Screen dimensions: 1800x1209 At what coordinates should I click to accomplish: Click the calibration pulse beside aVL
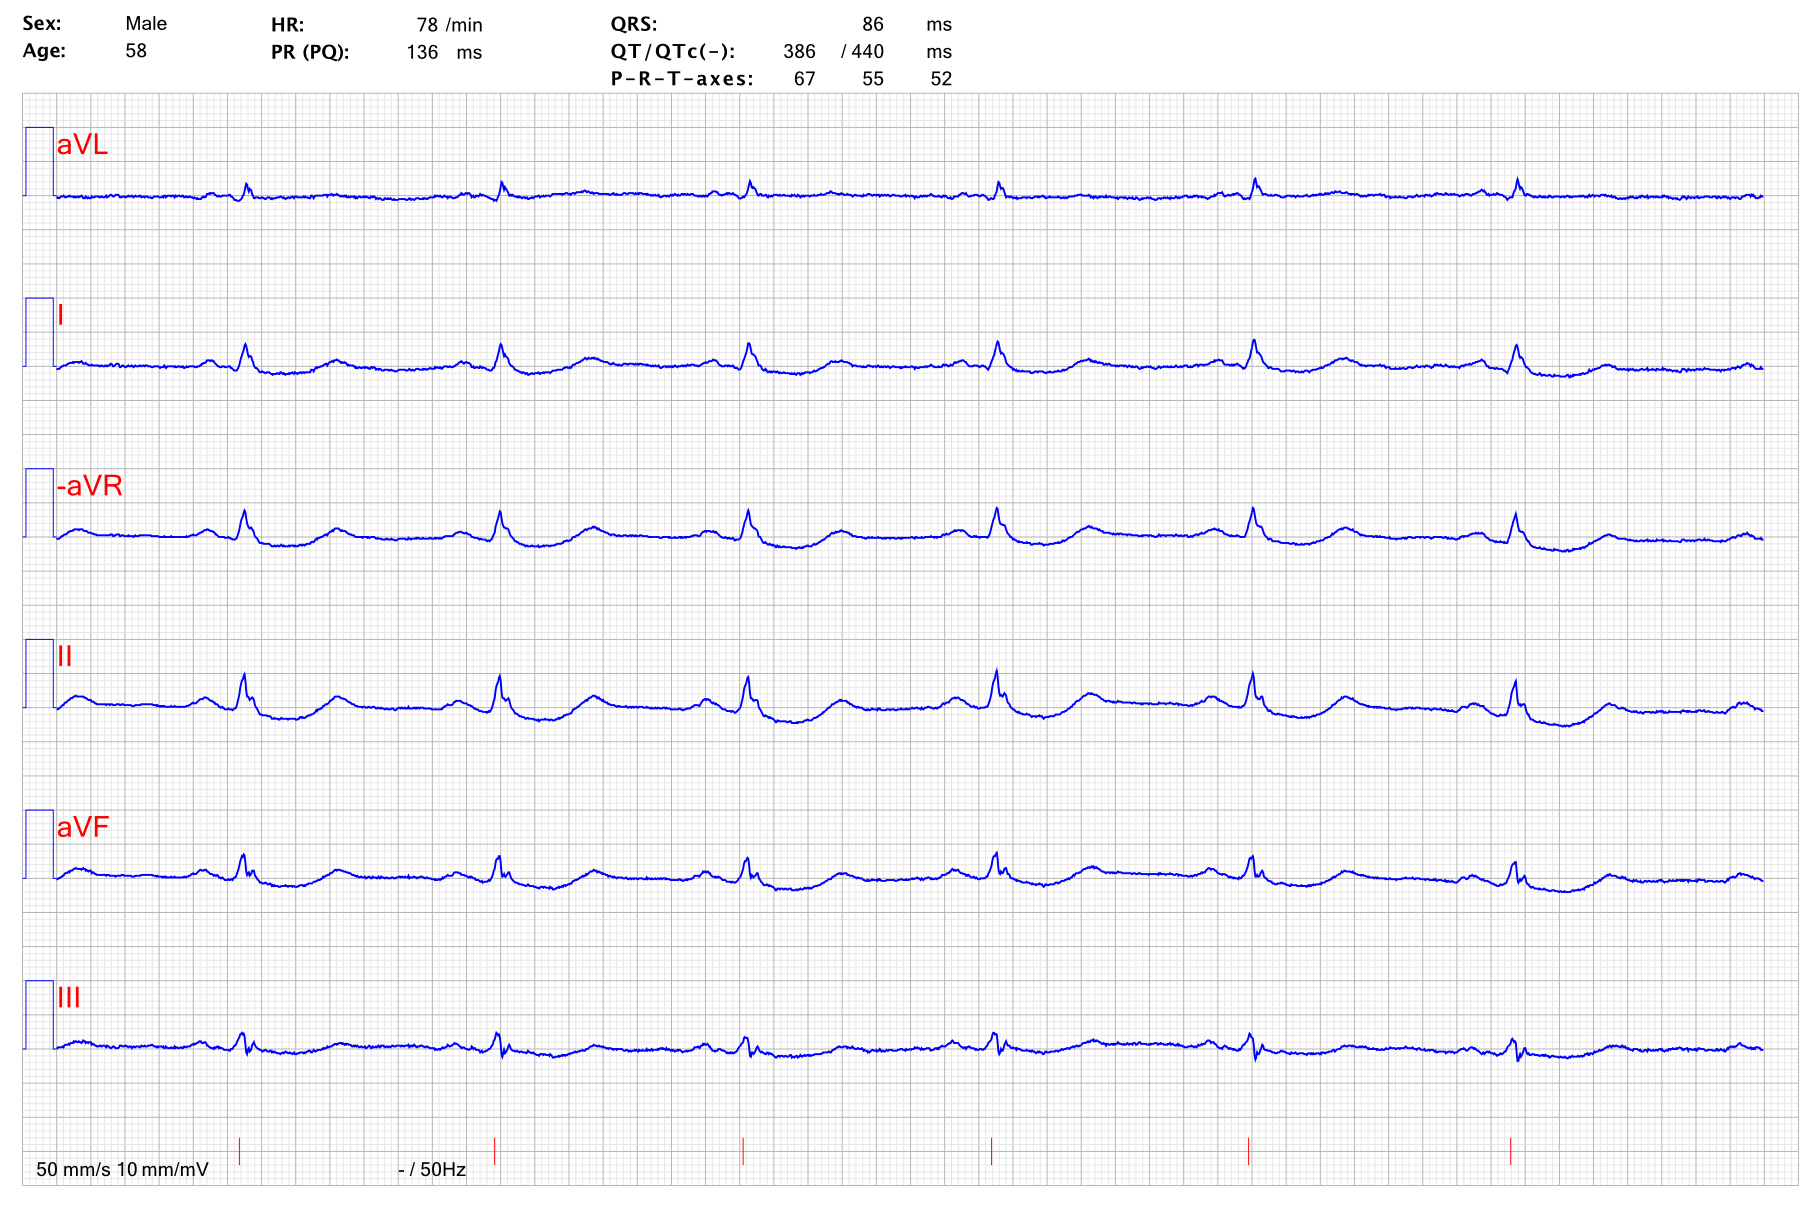tap(39, 162)
